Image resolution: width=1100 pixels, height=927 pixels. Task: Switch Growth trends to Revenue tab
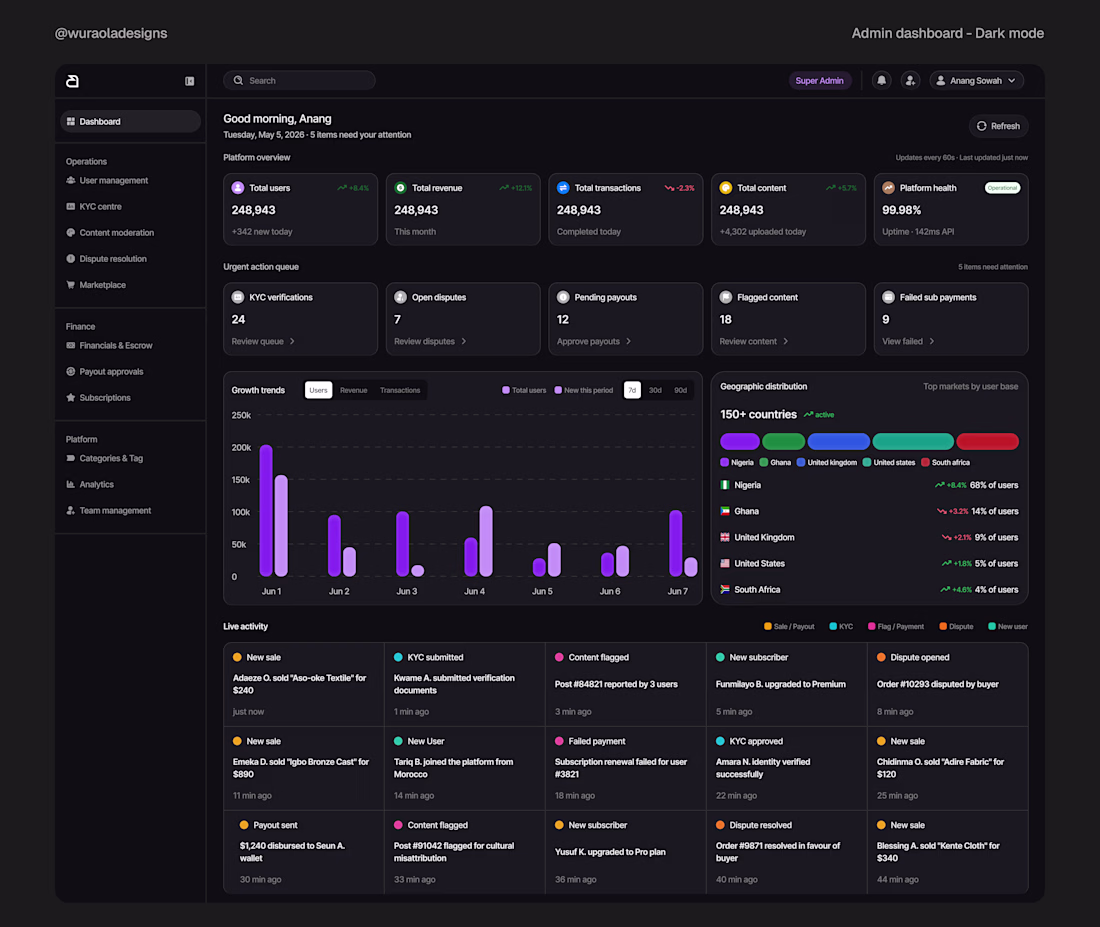(x=354, y=390)
